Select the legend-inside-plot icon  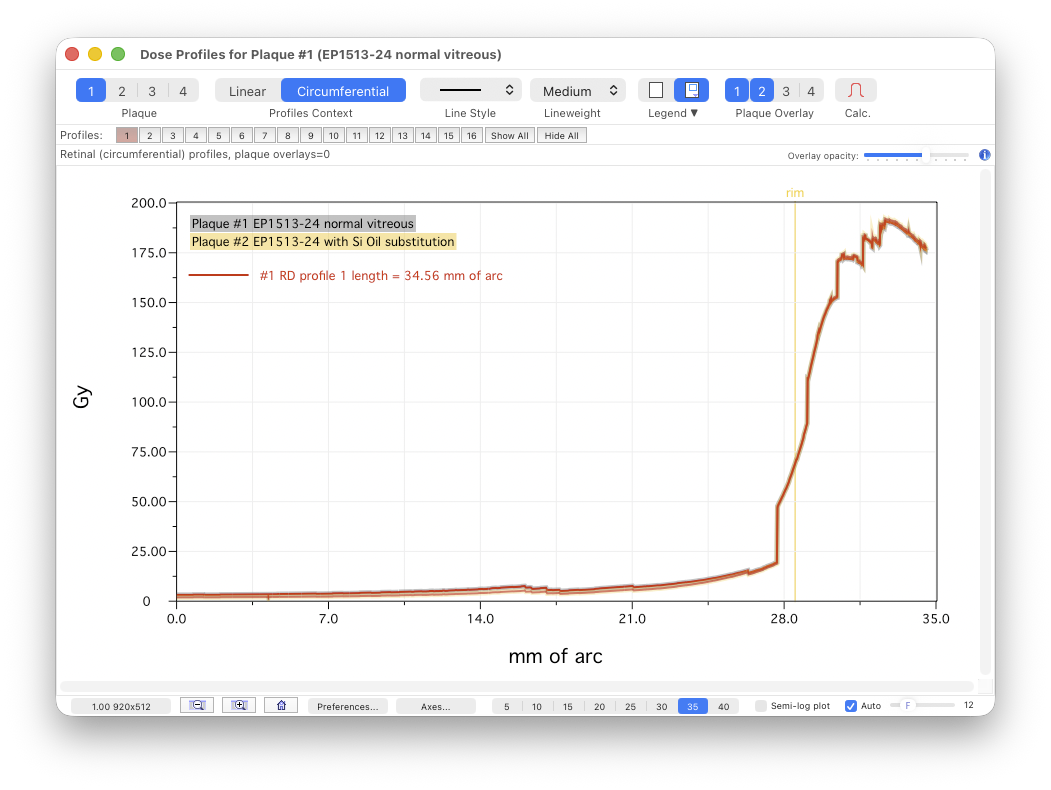click(691, 90)
